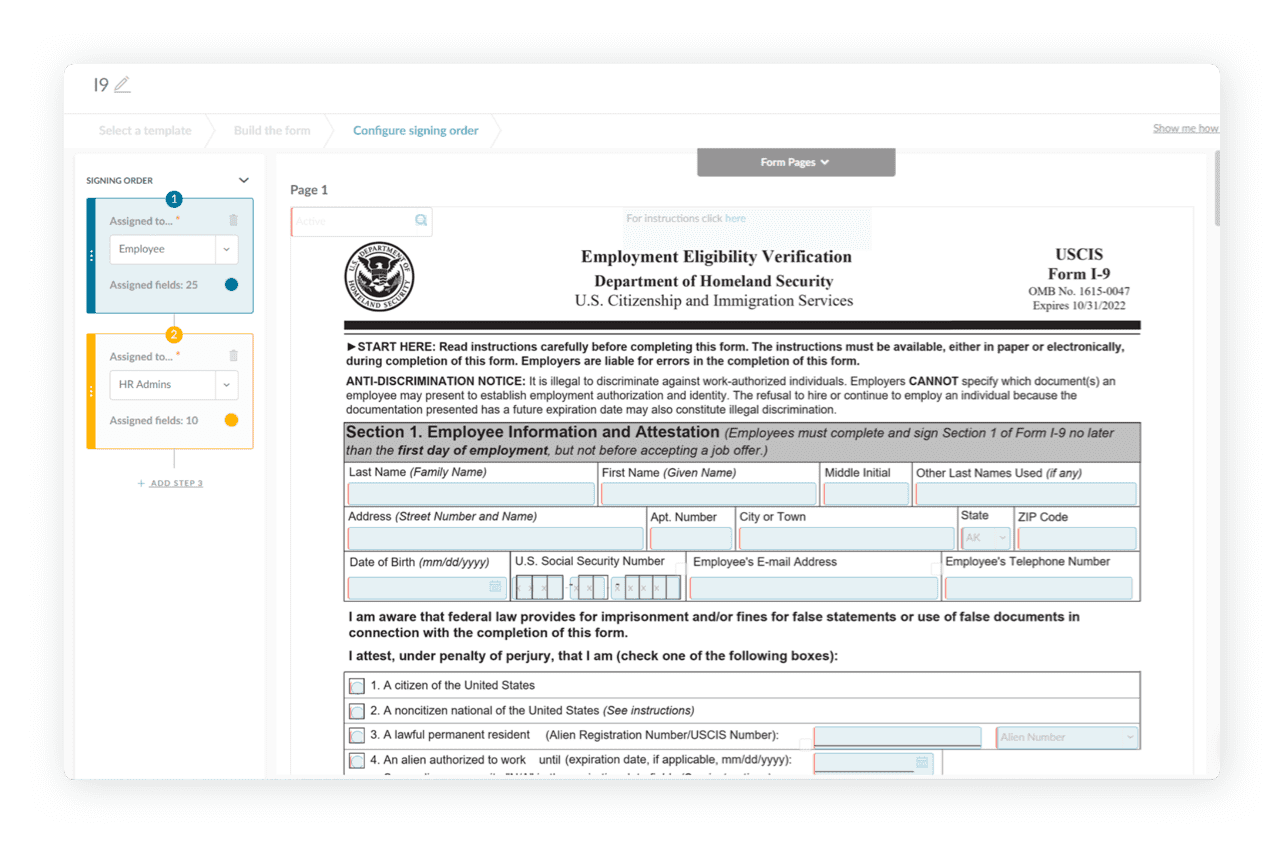Click the 'Page 1' label
This screenshot has height=844, width=1284.
click(x=309, y=190)
